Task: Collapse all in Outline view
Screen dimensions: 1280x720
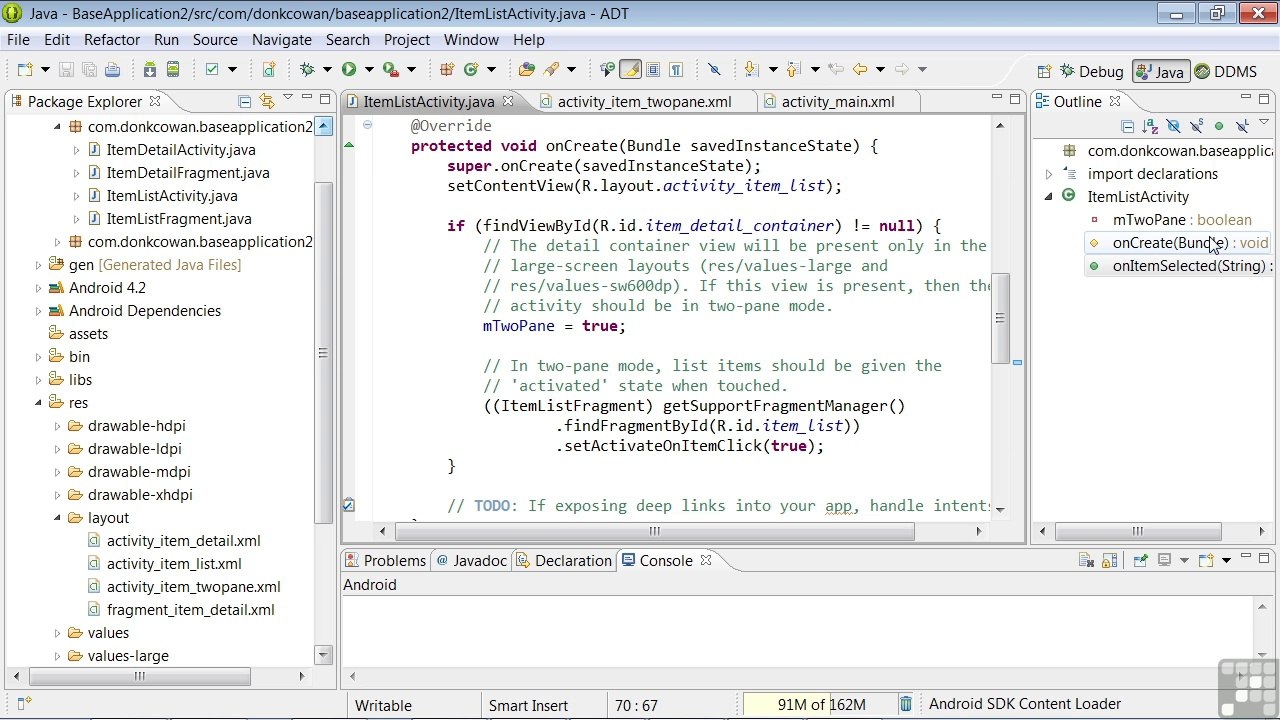Action: [x=1127, y=126]
